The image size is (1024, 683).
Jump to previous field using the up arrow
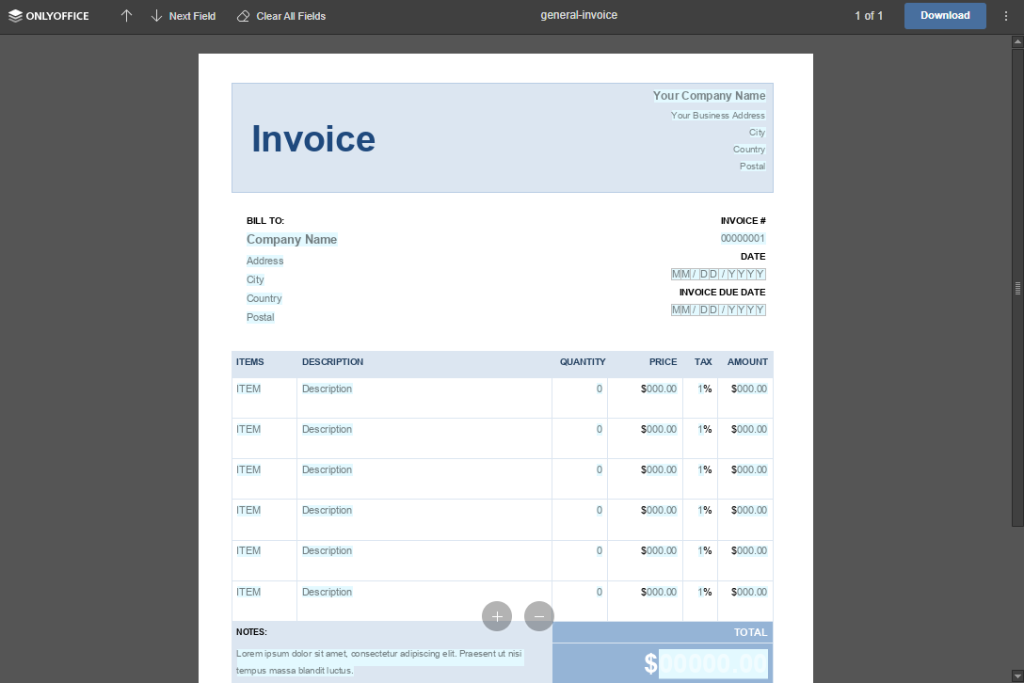point(126,15)
